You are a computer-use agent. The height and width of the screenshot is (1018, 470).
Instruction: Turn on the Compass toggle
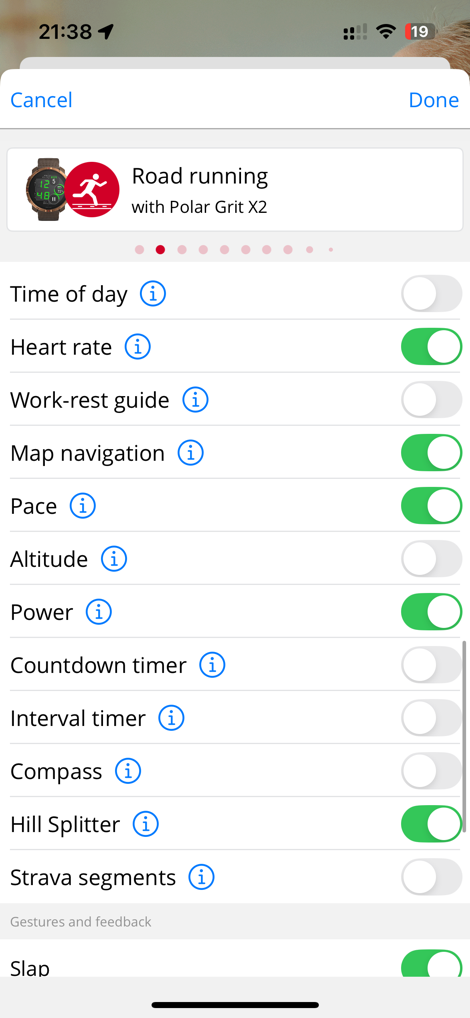432,771
